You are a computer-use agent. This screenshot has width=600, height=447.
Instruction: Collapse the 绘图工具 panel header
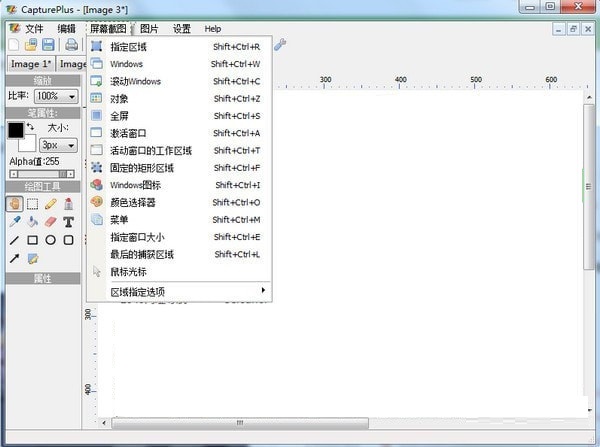(x=43, y=187)
